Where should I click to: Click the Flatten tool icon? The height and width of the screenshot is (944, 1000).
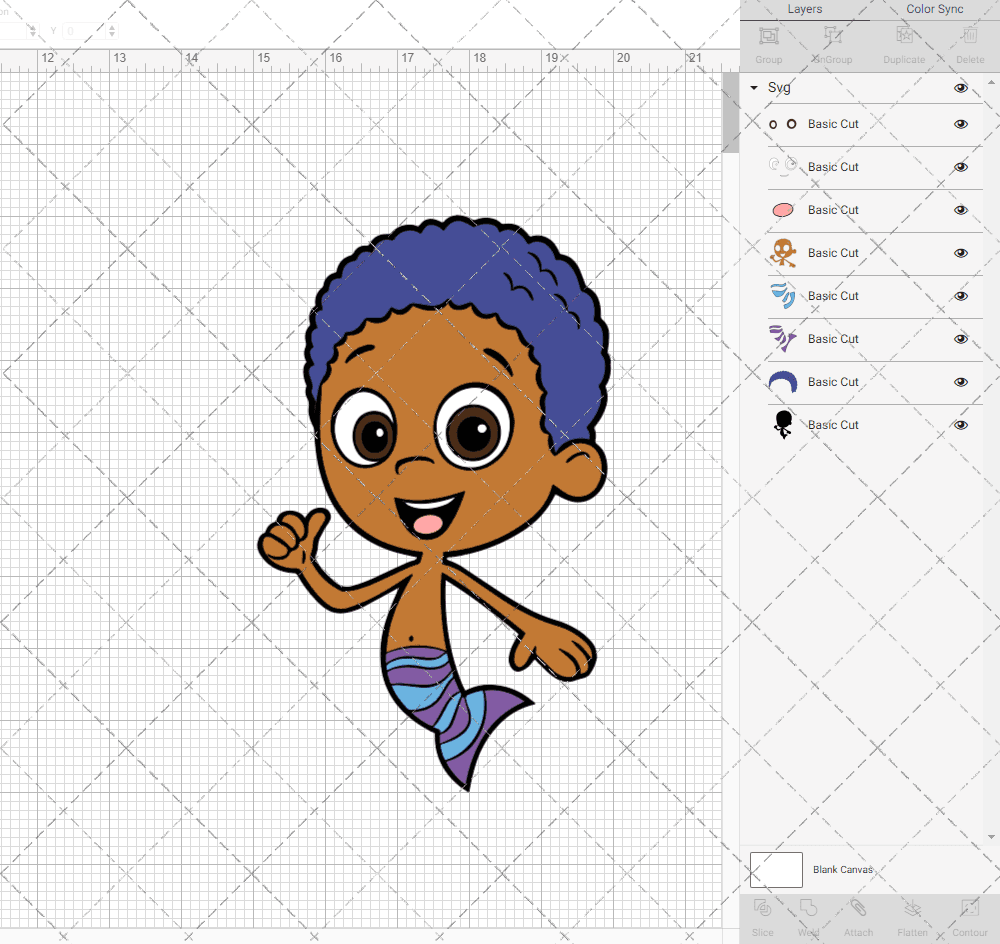coord(913,908)
